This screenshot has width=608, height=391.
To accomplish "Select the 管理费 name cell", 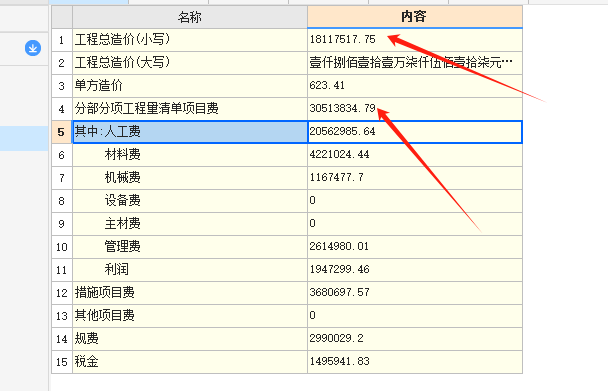I will click(x=190, y=247).
